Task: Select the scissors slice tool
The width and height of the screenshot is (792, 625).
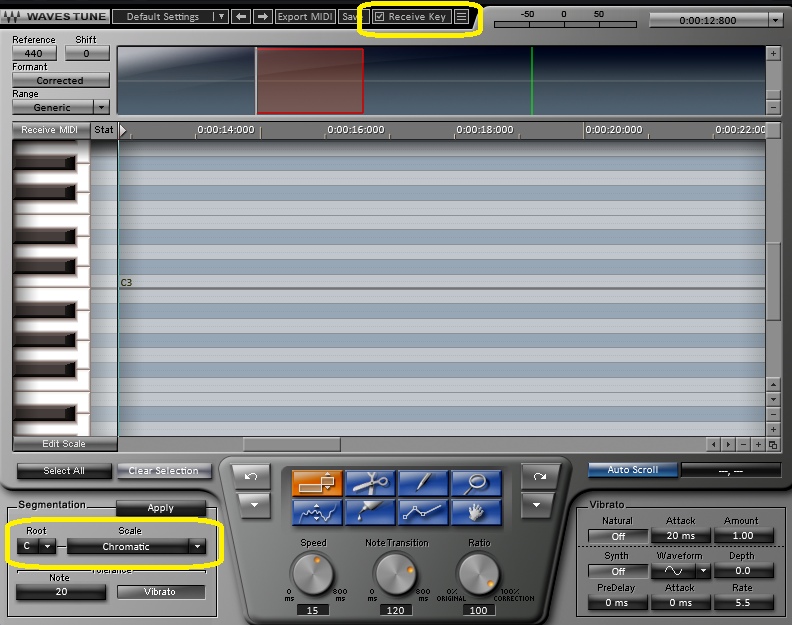Action: coord(369,483)
